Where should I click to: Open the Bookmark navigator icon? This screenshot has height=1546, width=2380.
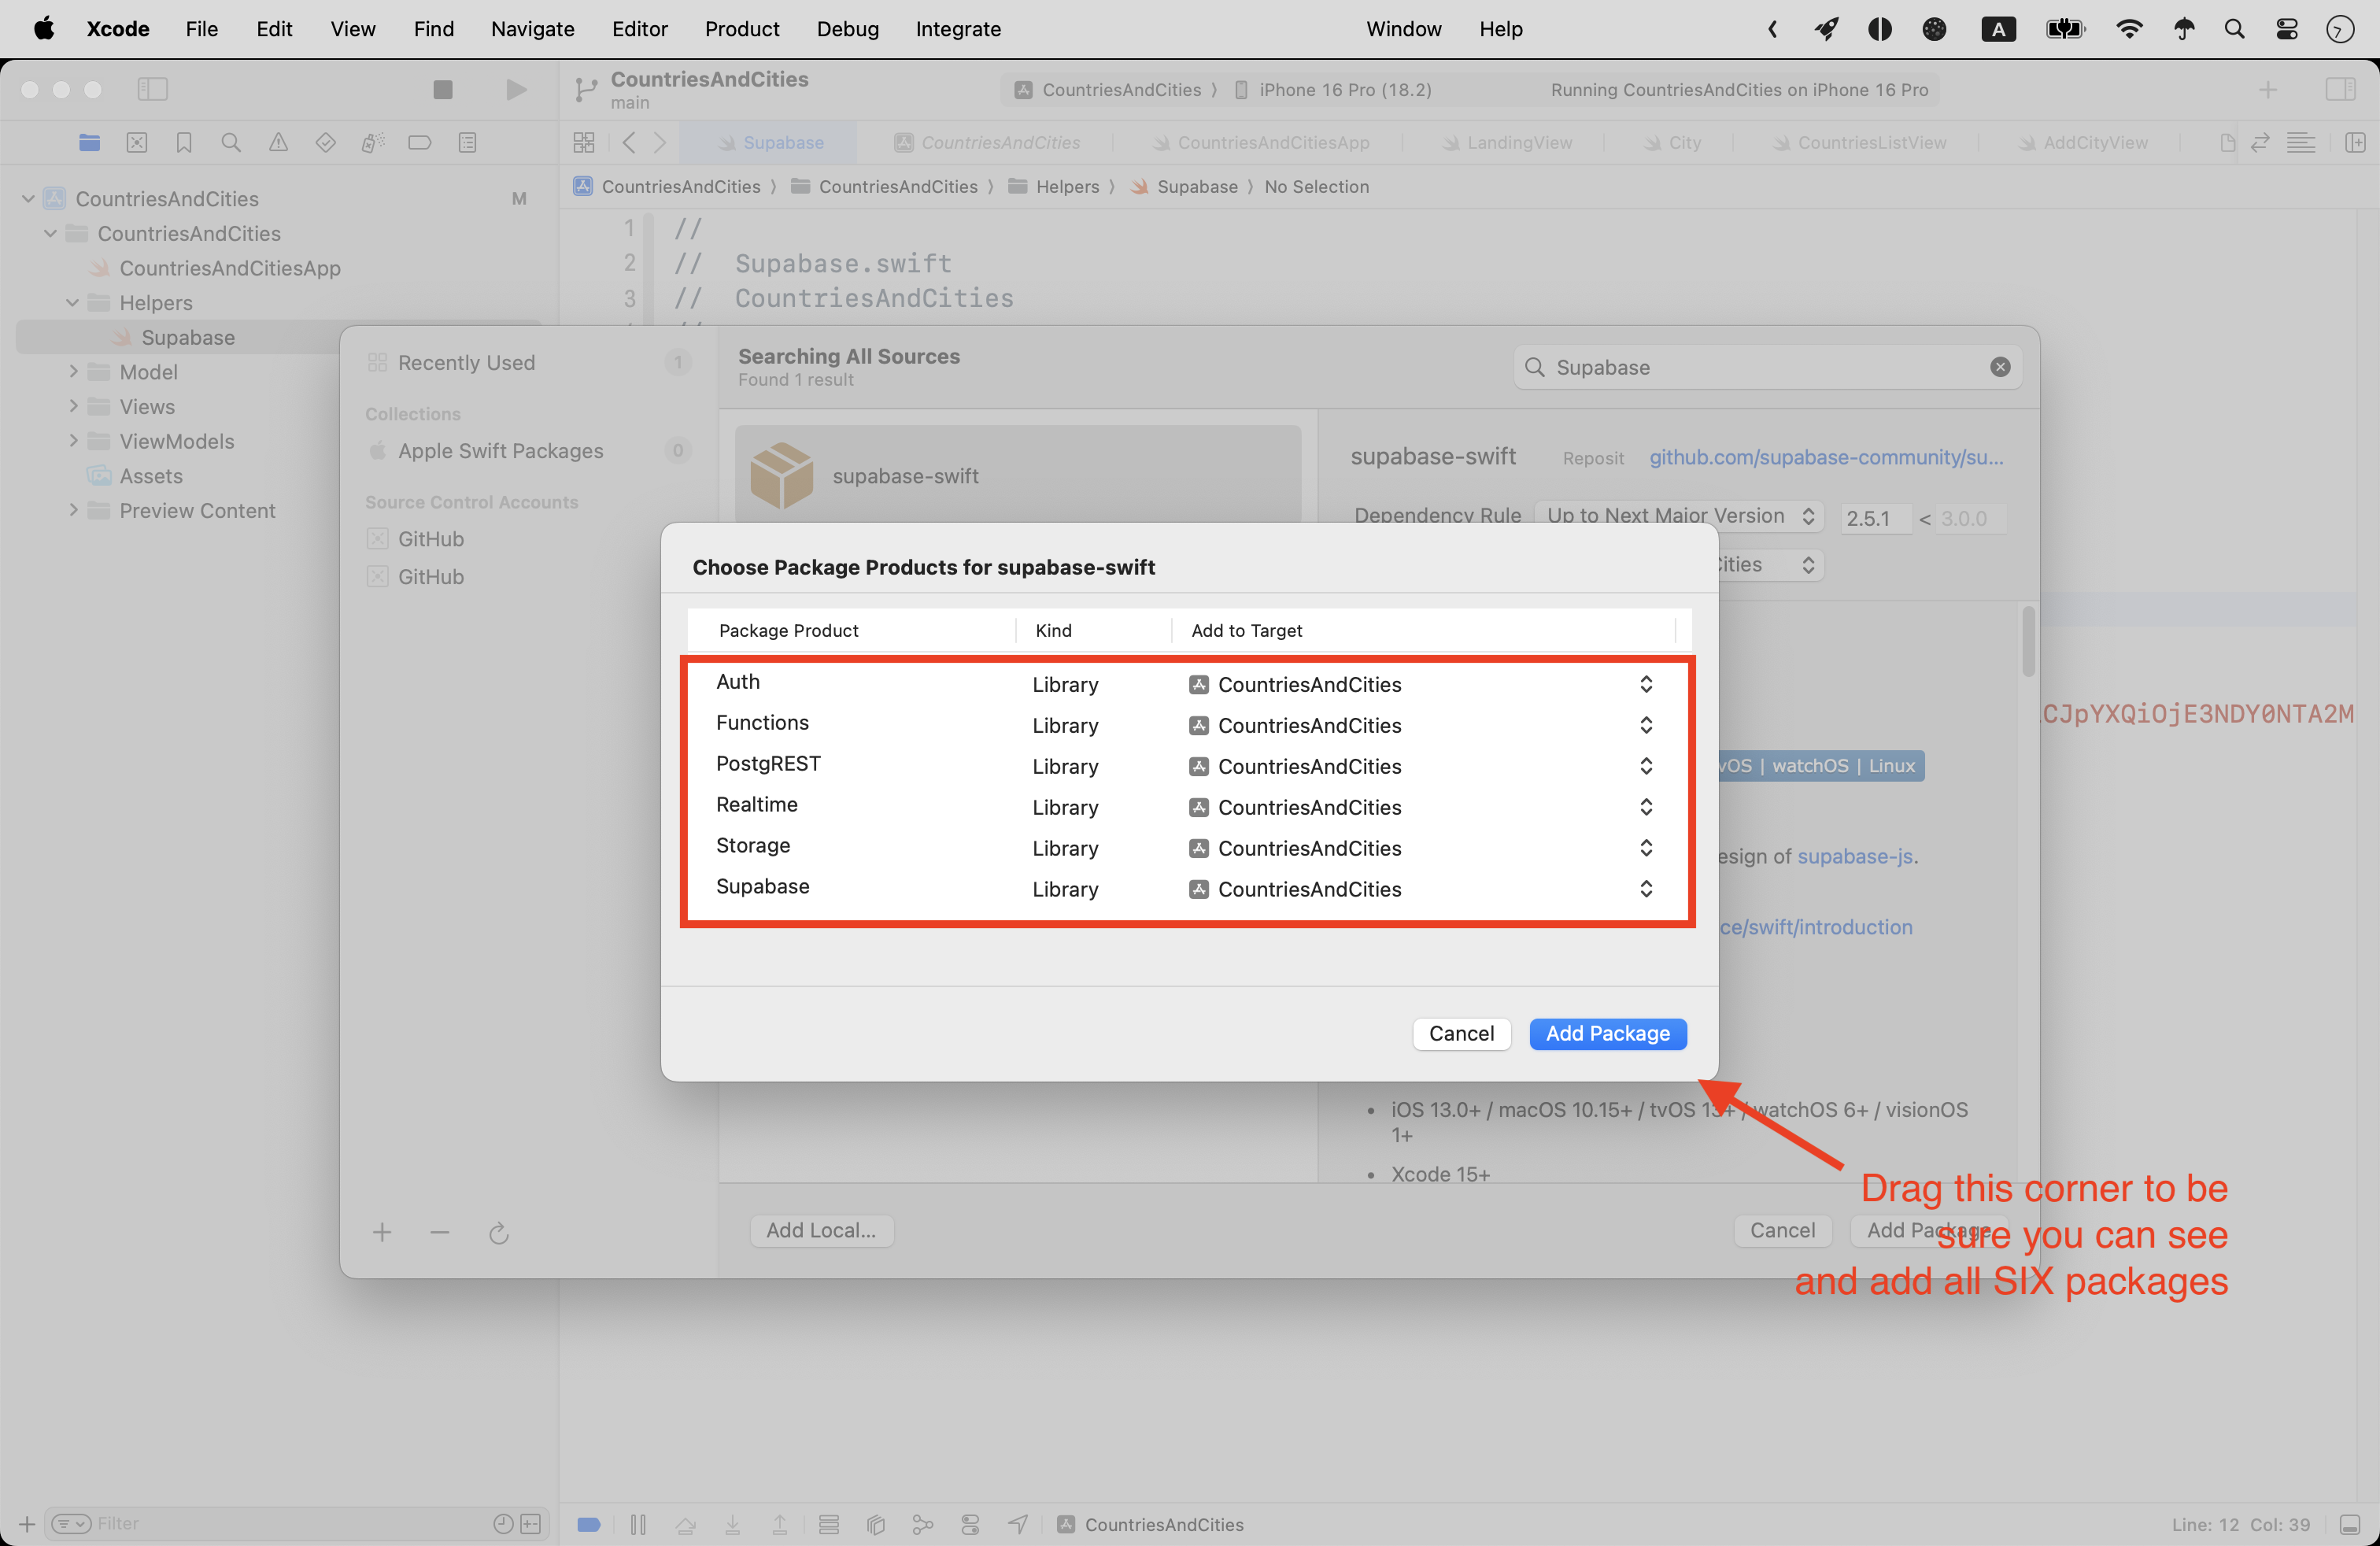[184, 143]
